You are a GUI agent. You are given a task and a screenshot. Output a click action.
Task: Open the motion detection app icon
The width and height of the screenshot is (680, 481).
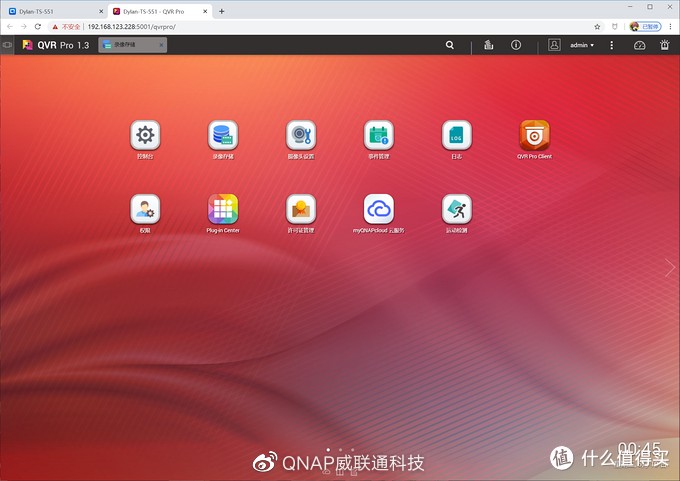[457, 209]
